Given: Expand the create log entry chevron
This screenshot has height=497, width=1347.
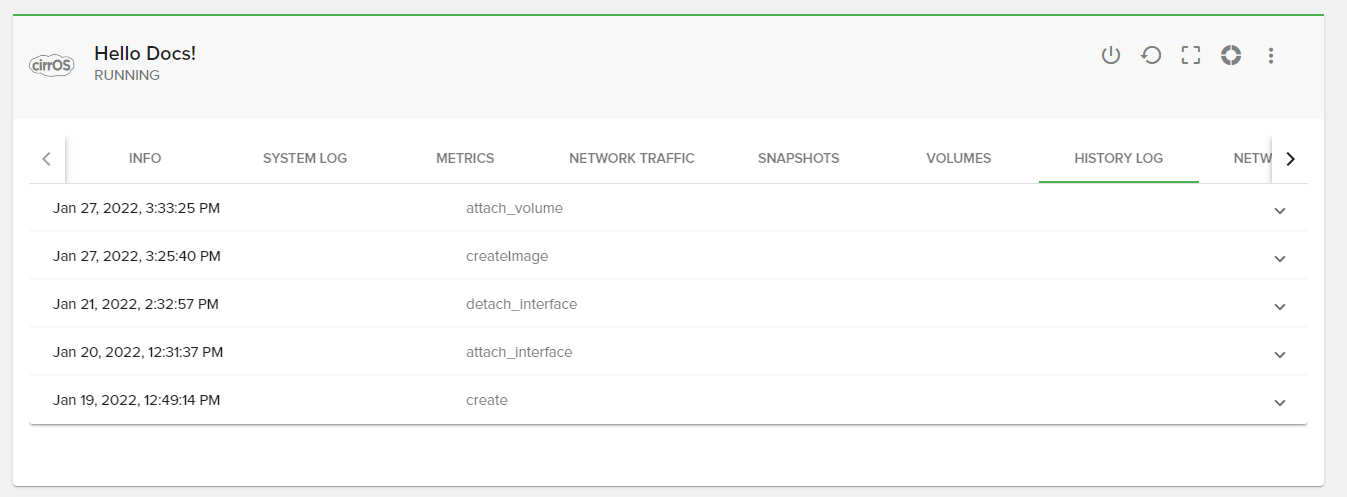Looking at the screenshot, I should pyautogui.click(x=1280, y=402).
